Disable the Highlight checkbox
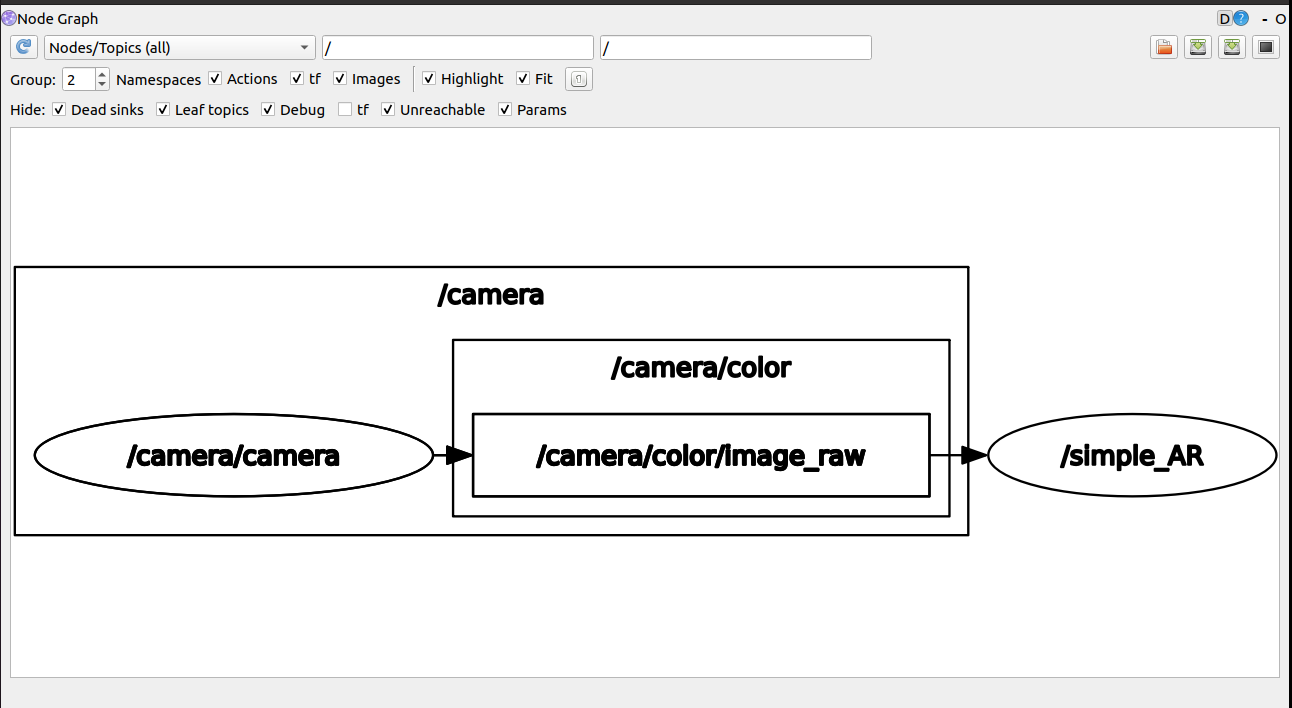The height and width of the screenshot is (708, 1292). pos(429,79)
